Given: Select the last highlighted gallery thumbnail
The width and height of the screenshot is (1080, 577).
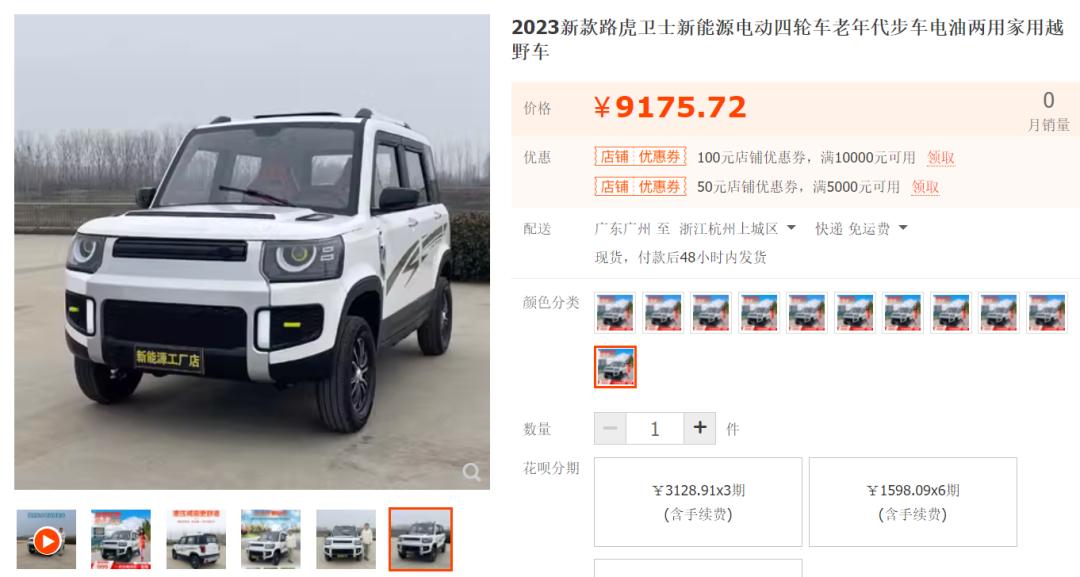Looking at the screenshot, I should point(421,540).
